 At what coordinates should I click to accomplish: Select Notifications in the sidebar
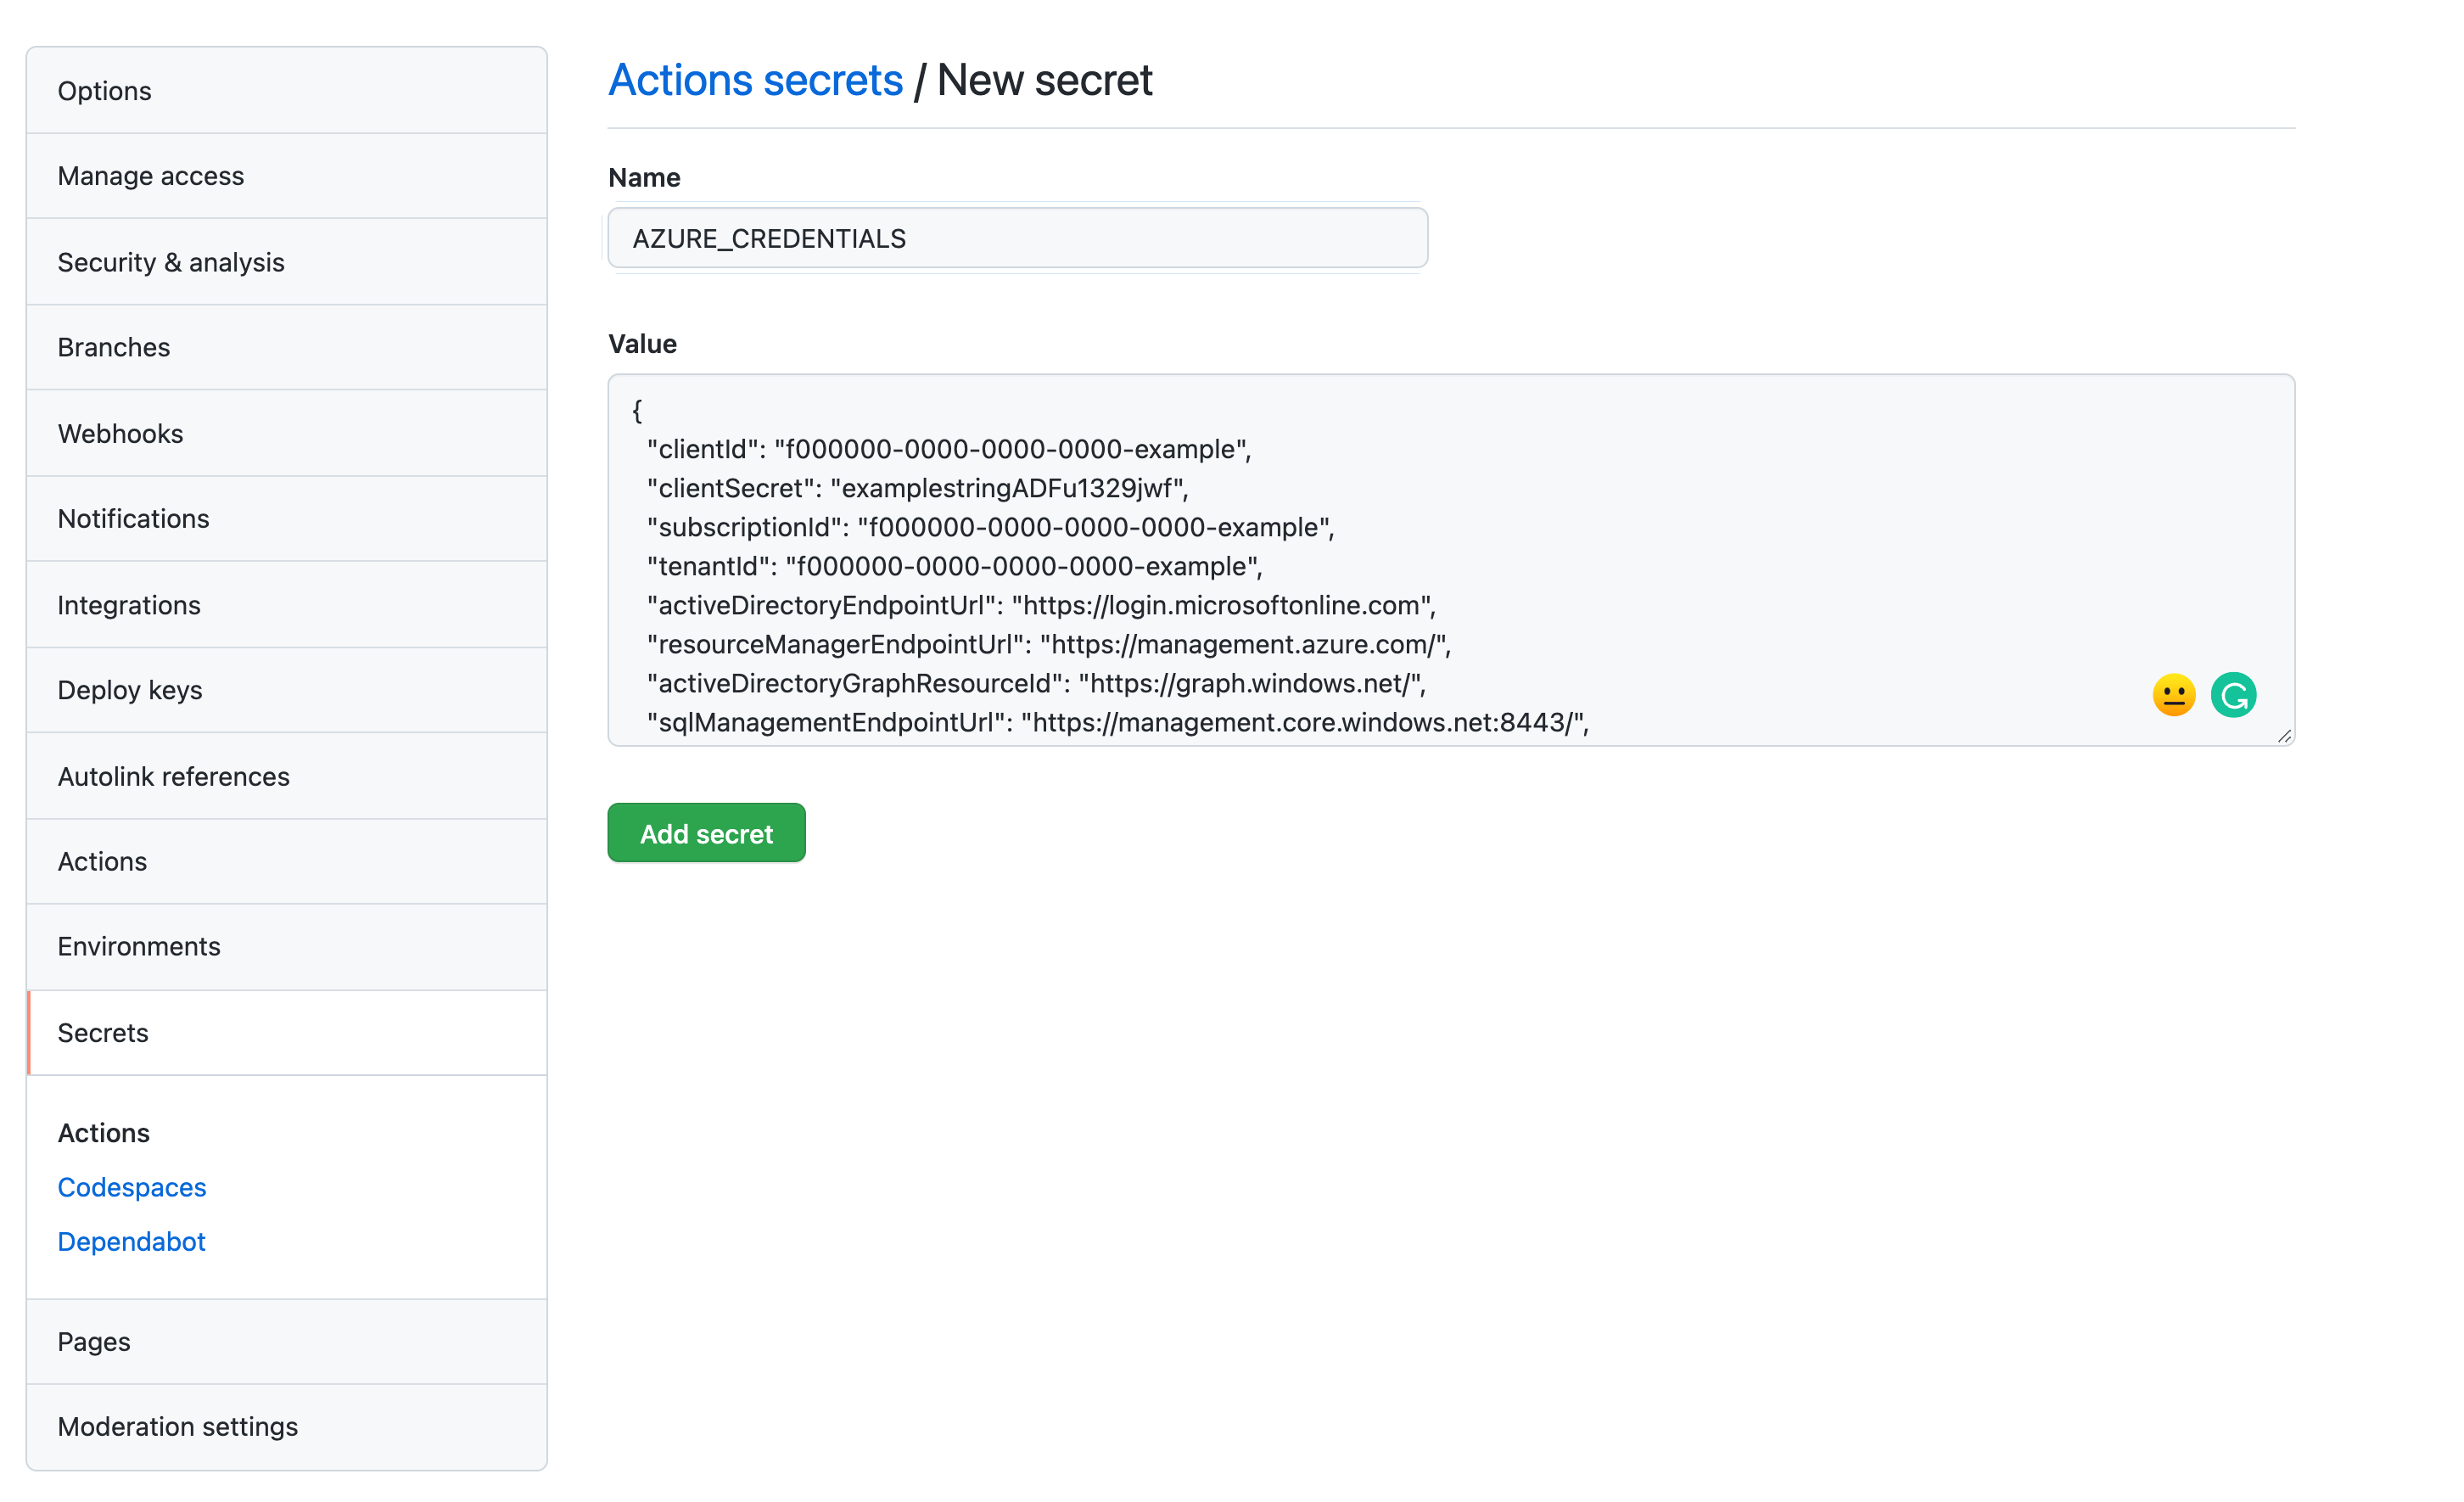[x=133, y=519]
